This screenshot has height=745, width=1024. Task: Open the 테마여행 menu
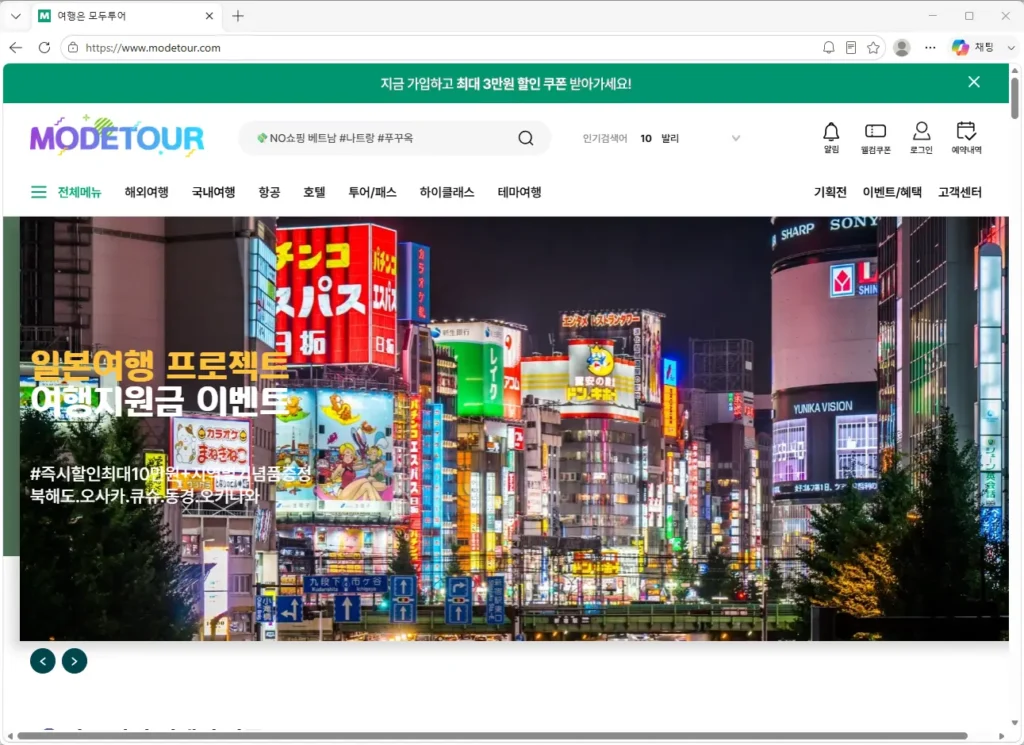click(519, 192)
